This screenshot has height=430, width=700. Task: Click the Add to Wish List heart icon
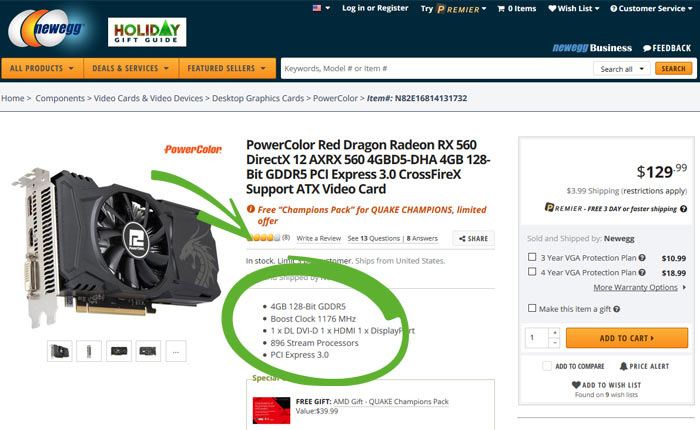[576, 384]
